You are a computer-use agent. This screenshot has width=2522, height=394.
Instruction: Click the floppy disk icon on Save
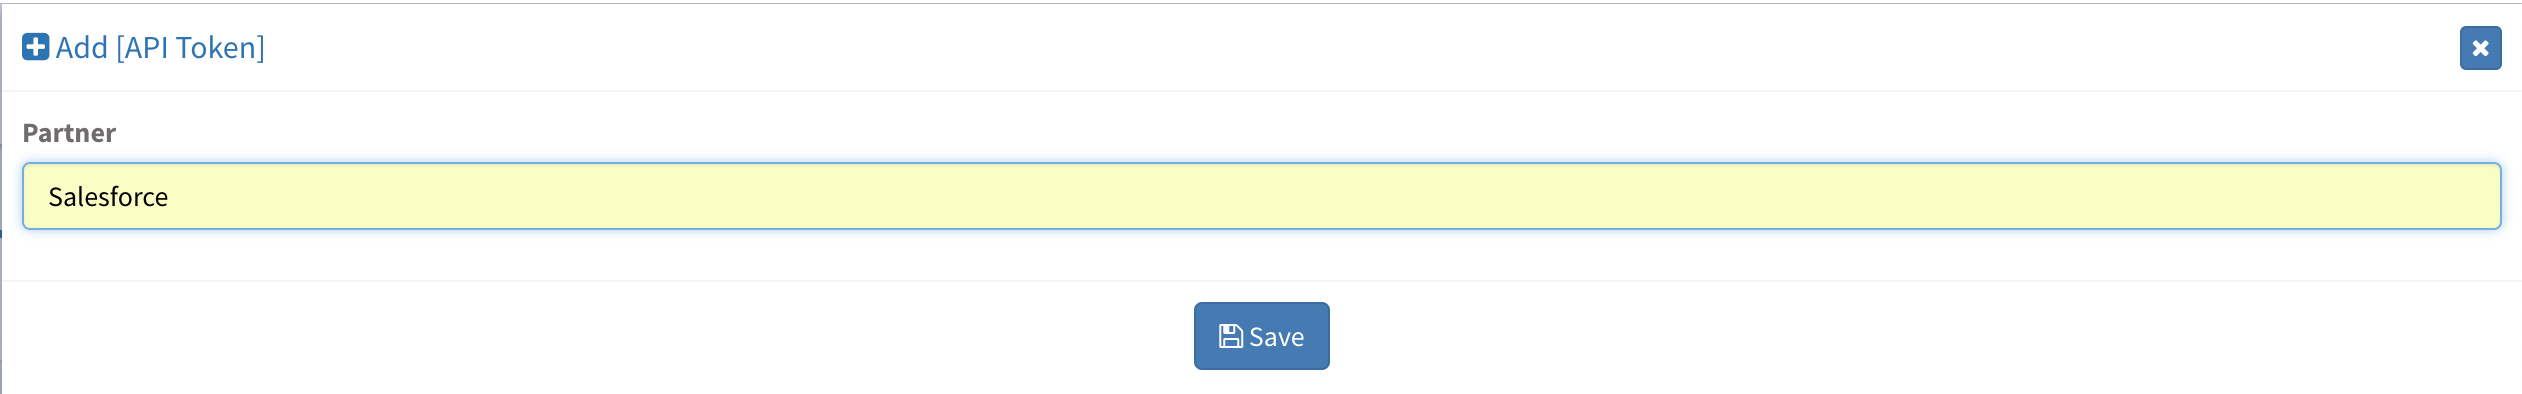pos(1231,336)
